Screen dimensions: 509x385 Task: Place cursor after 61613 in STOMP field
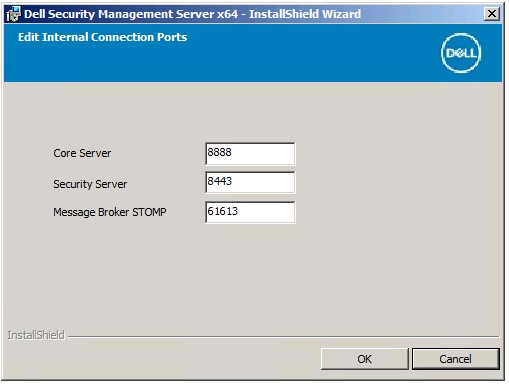[239, 211]
